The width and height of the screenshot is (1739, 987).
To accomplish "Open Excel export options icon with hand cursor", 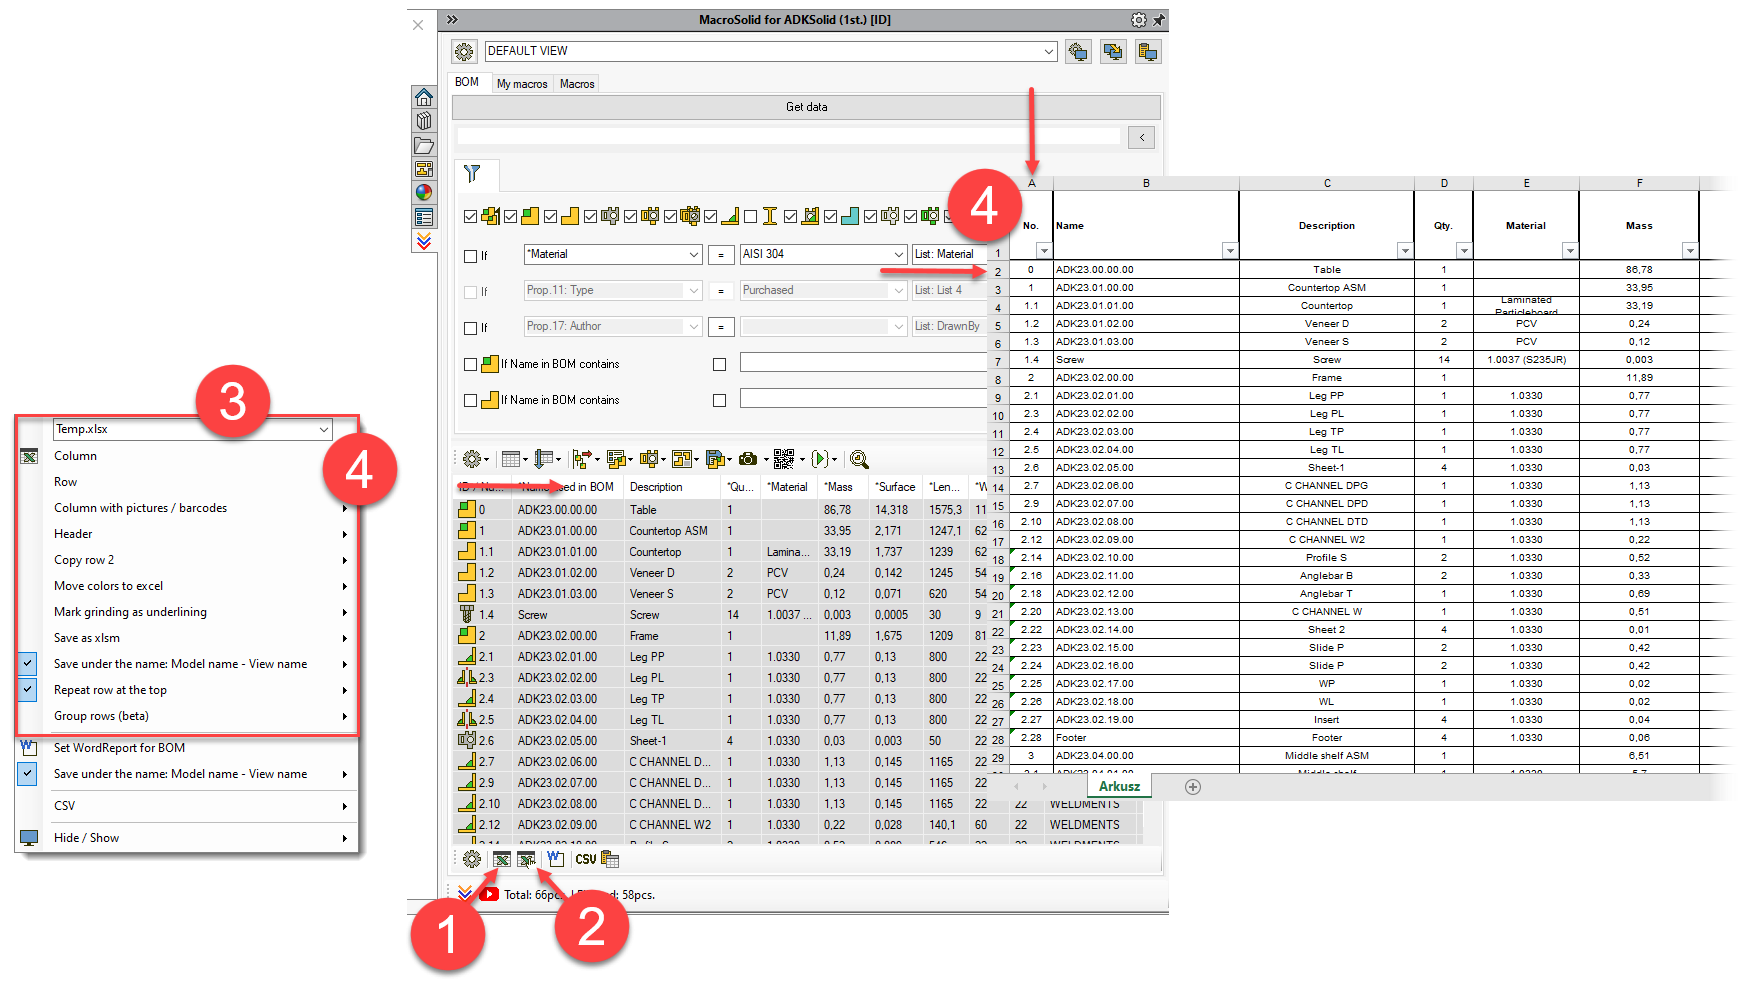I will [526, 859].
